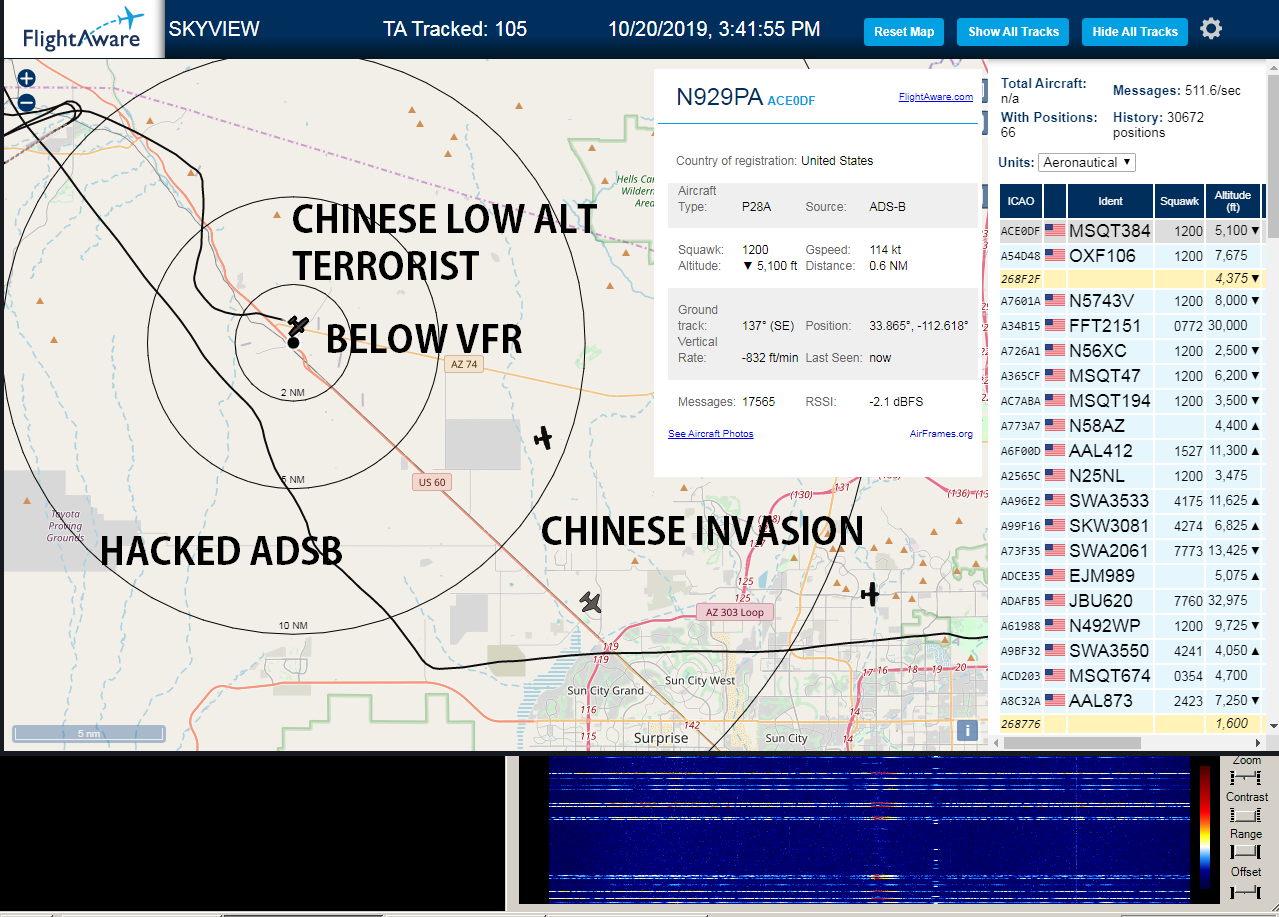Screen dimensions: 1279x917
Task: Click the FlightAware logo
Action: tap(82, 30)
